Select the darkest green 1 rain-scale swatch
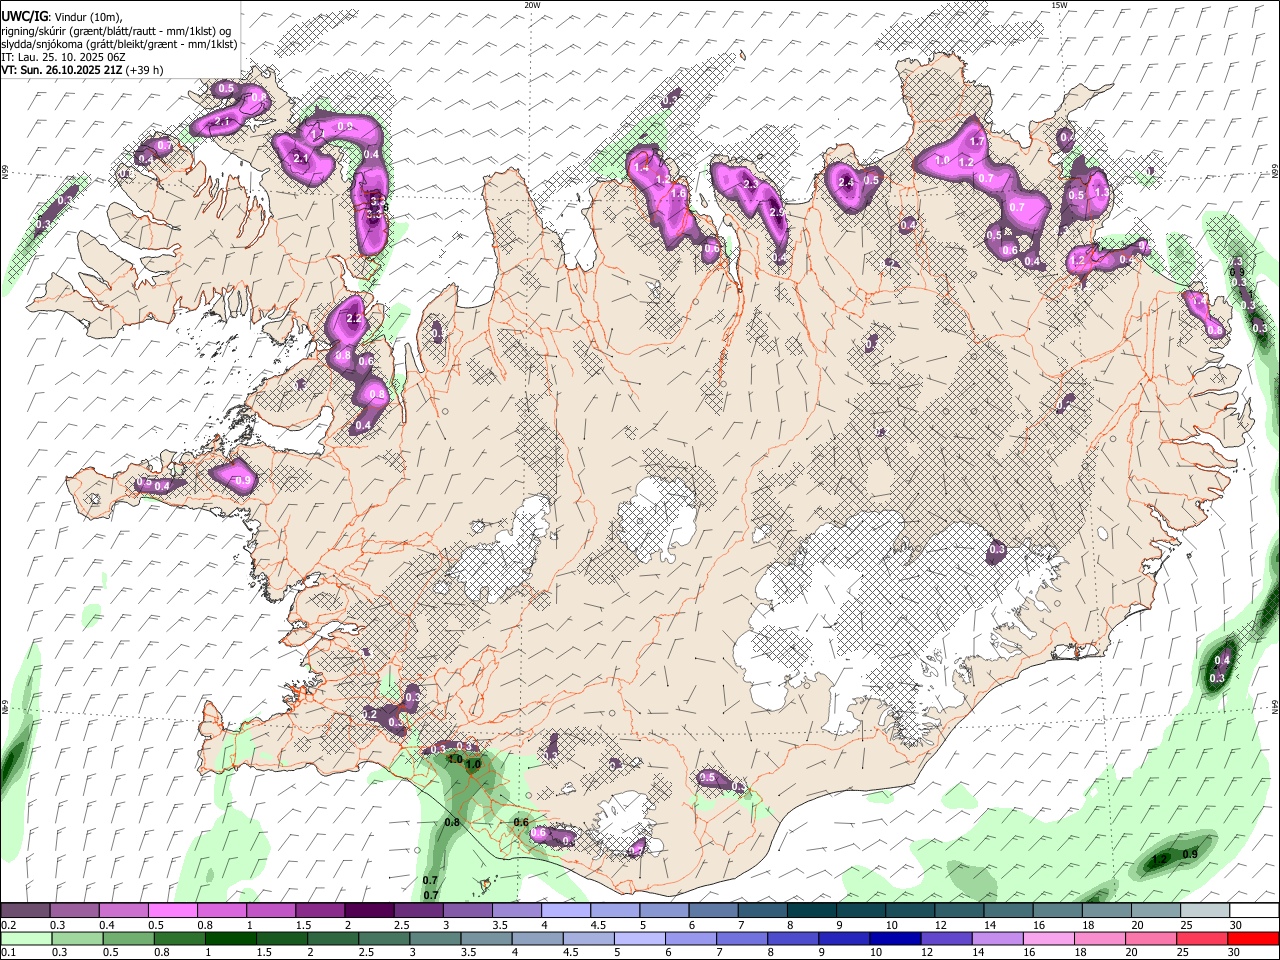This screenshot has width=1280, height=960. 230,938
